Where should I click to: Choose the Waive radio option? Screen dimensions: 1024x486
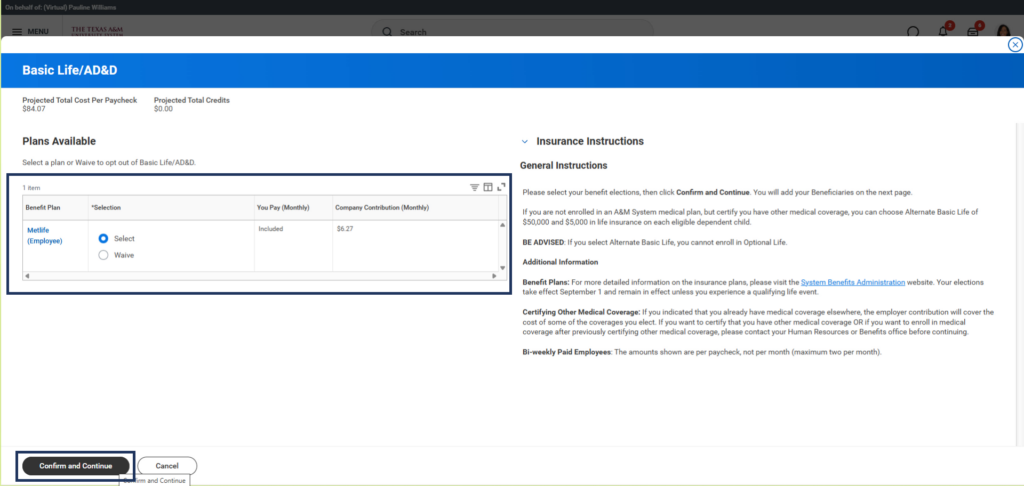(103, 255)
